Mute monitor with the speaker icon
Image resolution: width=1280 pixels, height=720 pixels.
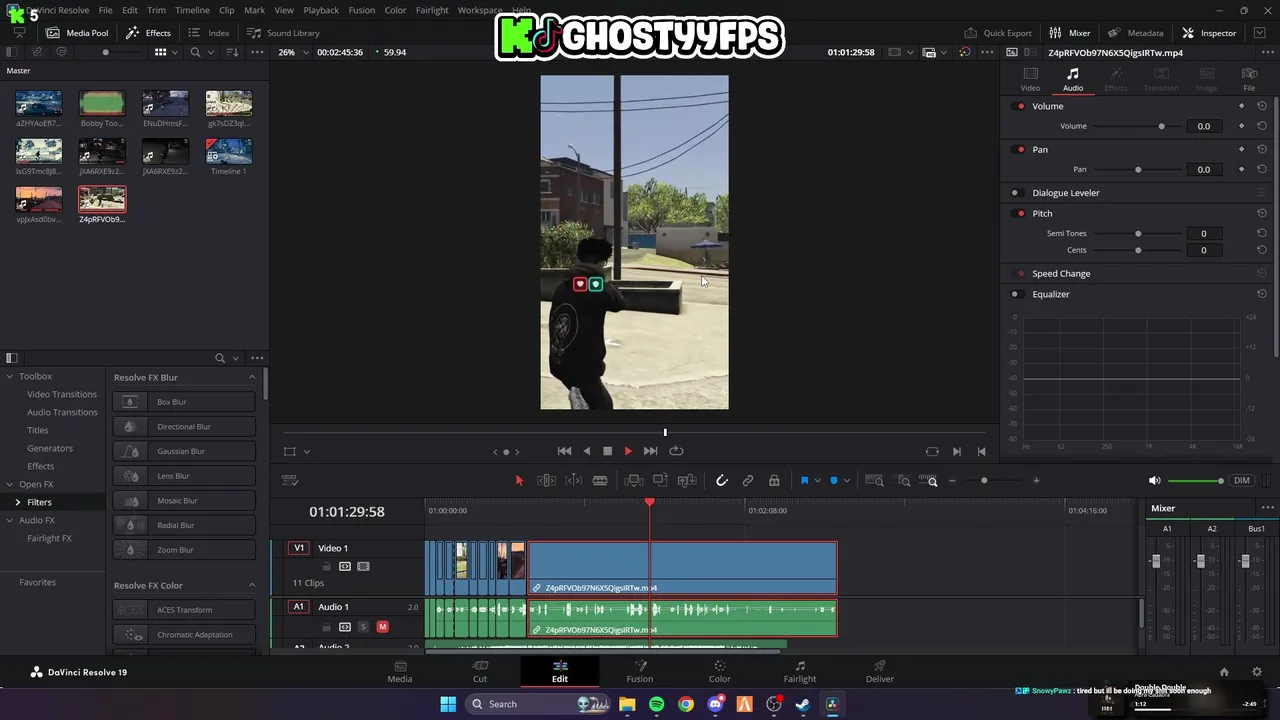pos(1154,481)
